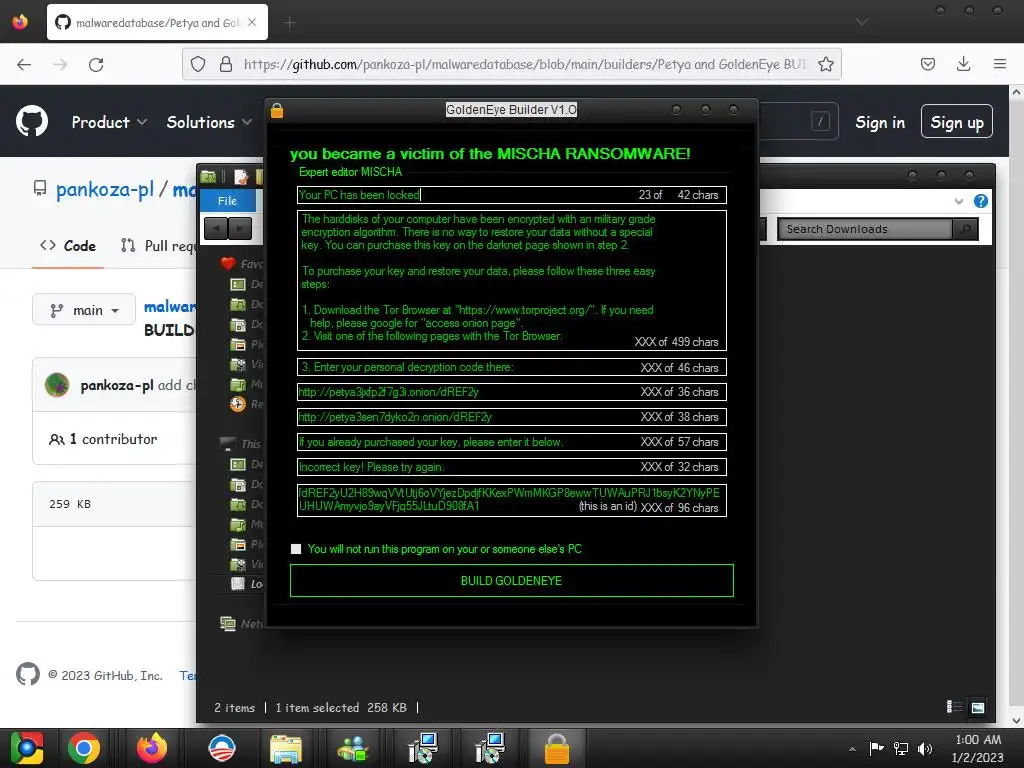Open the Pull requests tab
Screen dimensions: 1024x768
point(158,246)
